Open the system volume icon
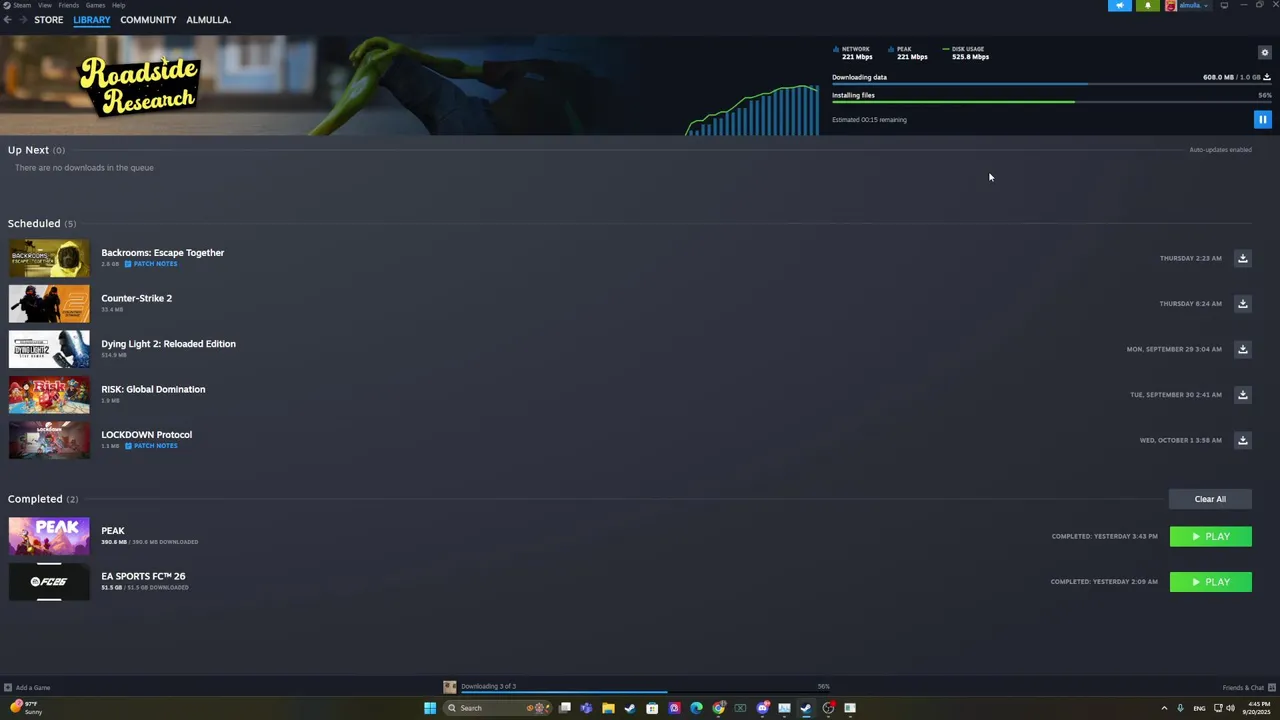 click(x=1230, y=708)
